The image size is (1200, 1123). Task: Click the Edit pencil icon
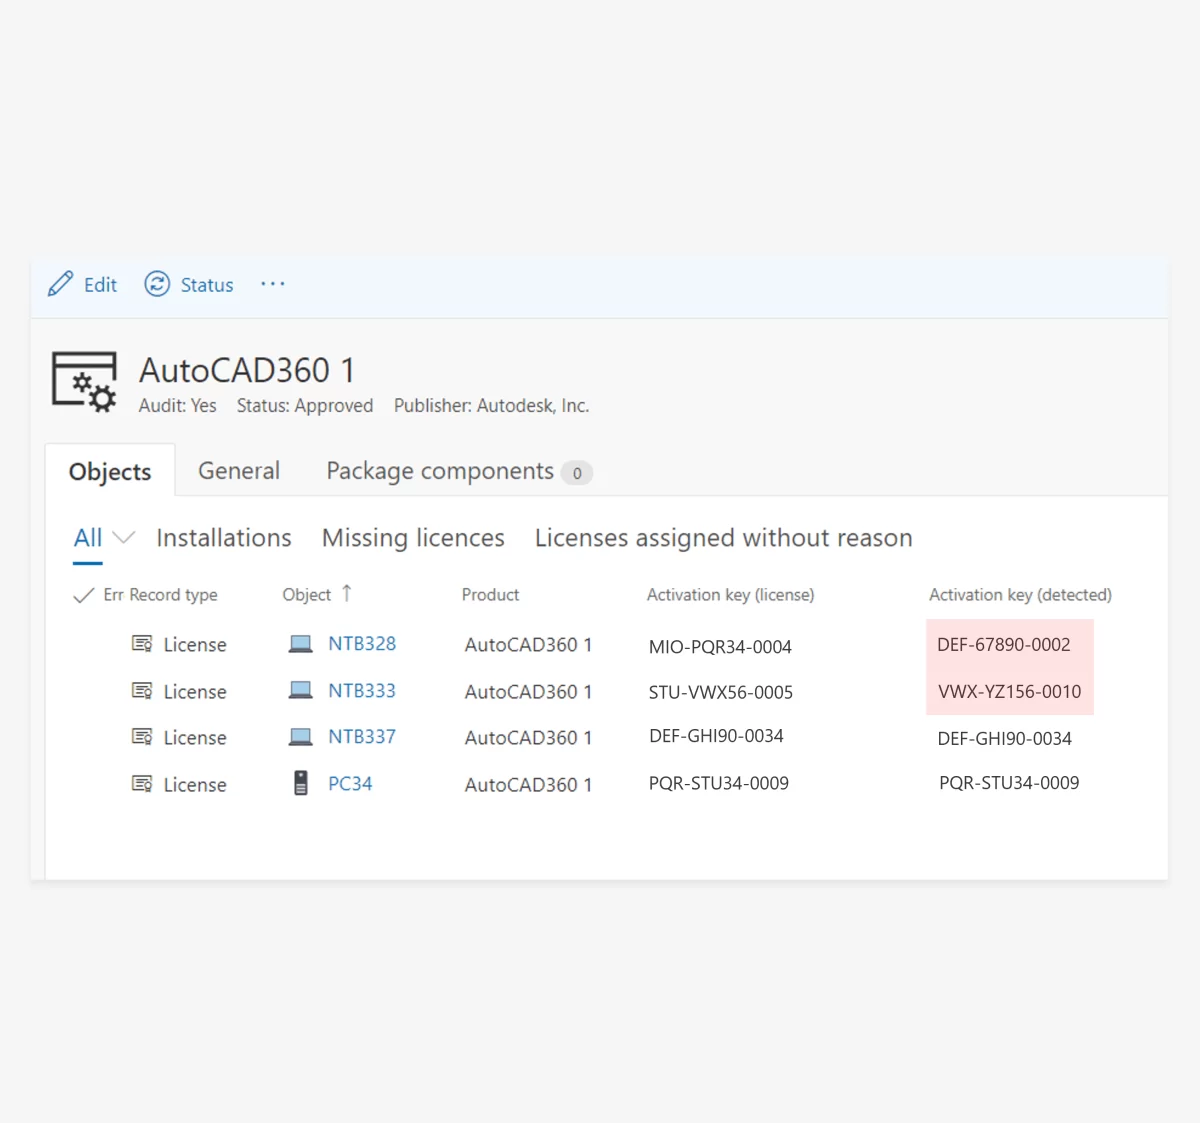(x=60, y=284)
